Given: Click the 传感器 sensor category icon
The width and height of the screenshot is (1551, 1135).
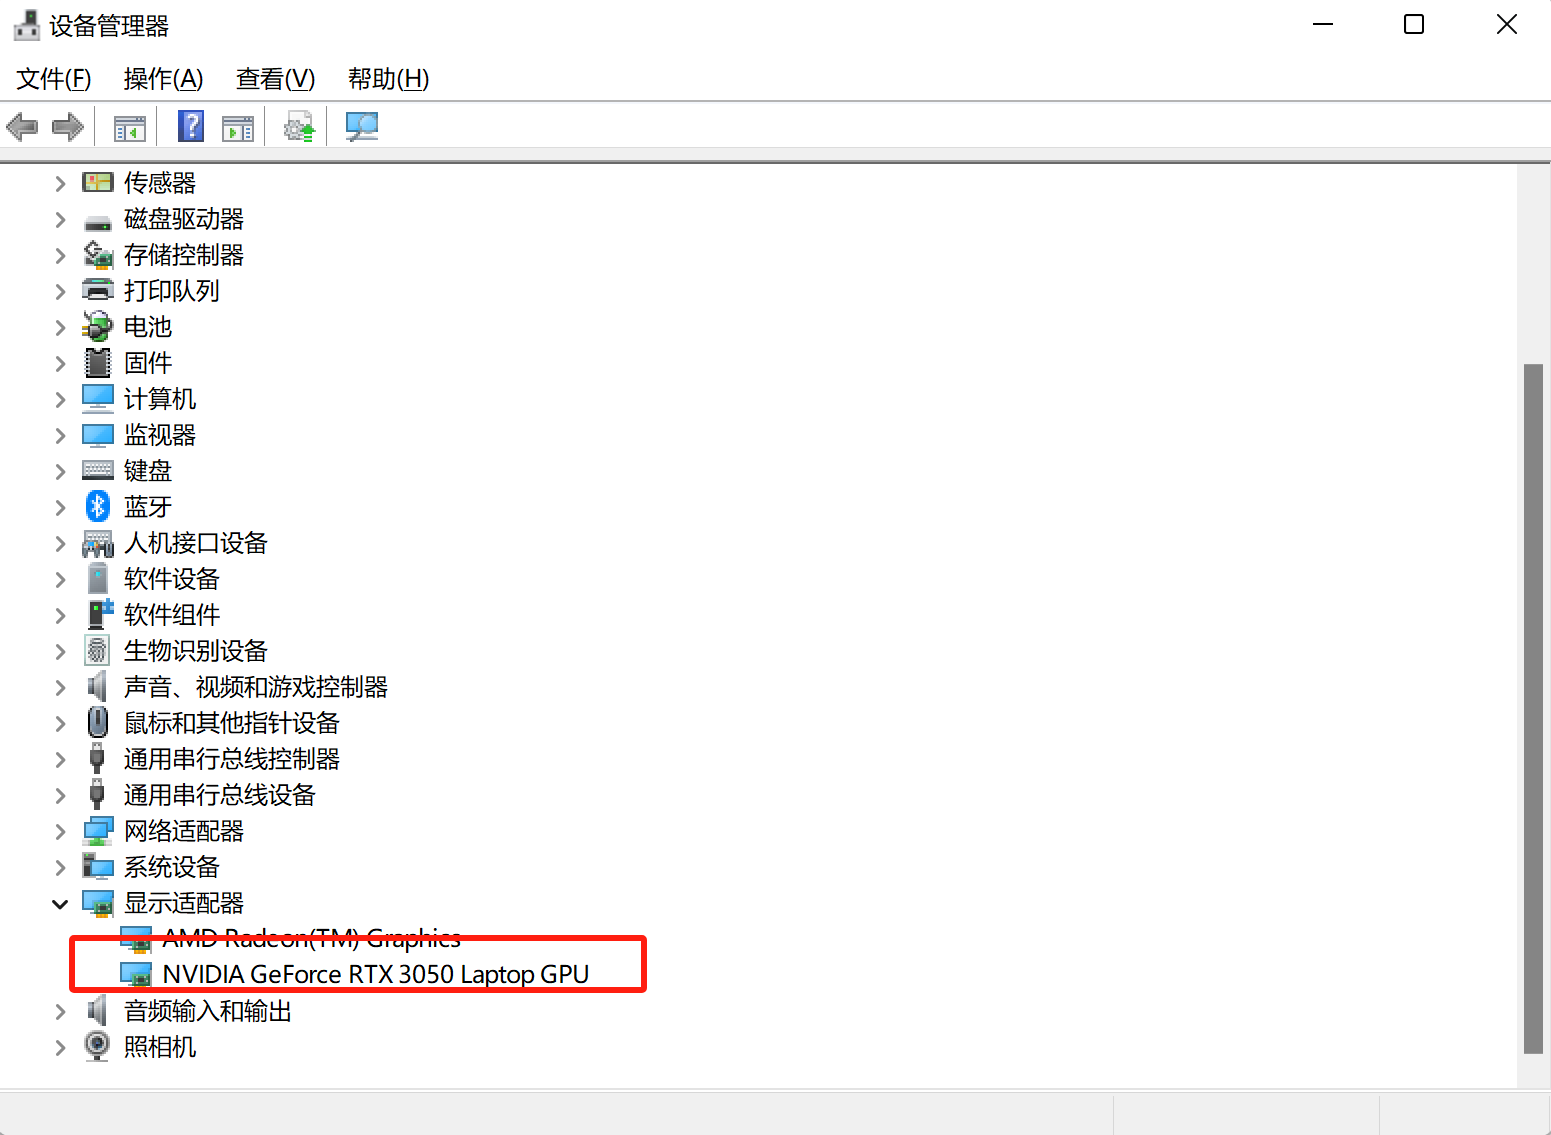Looking at the screenshot, I should coord(98,182).
